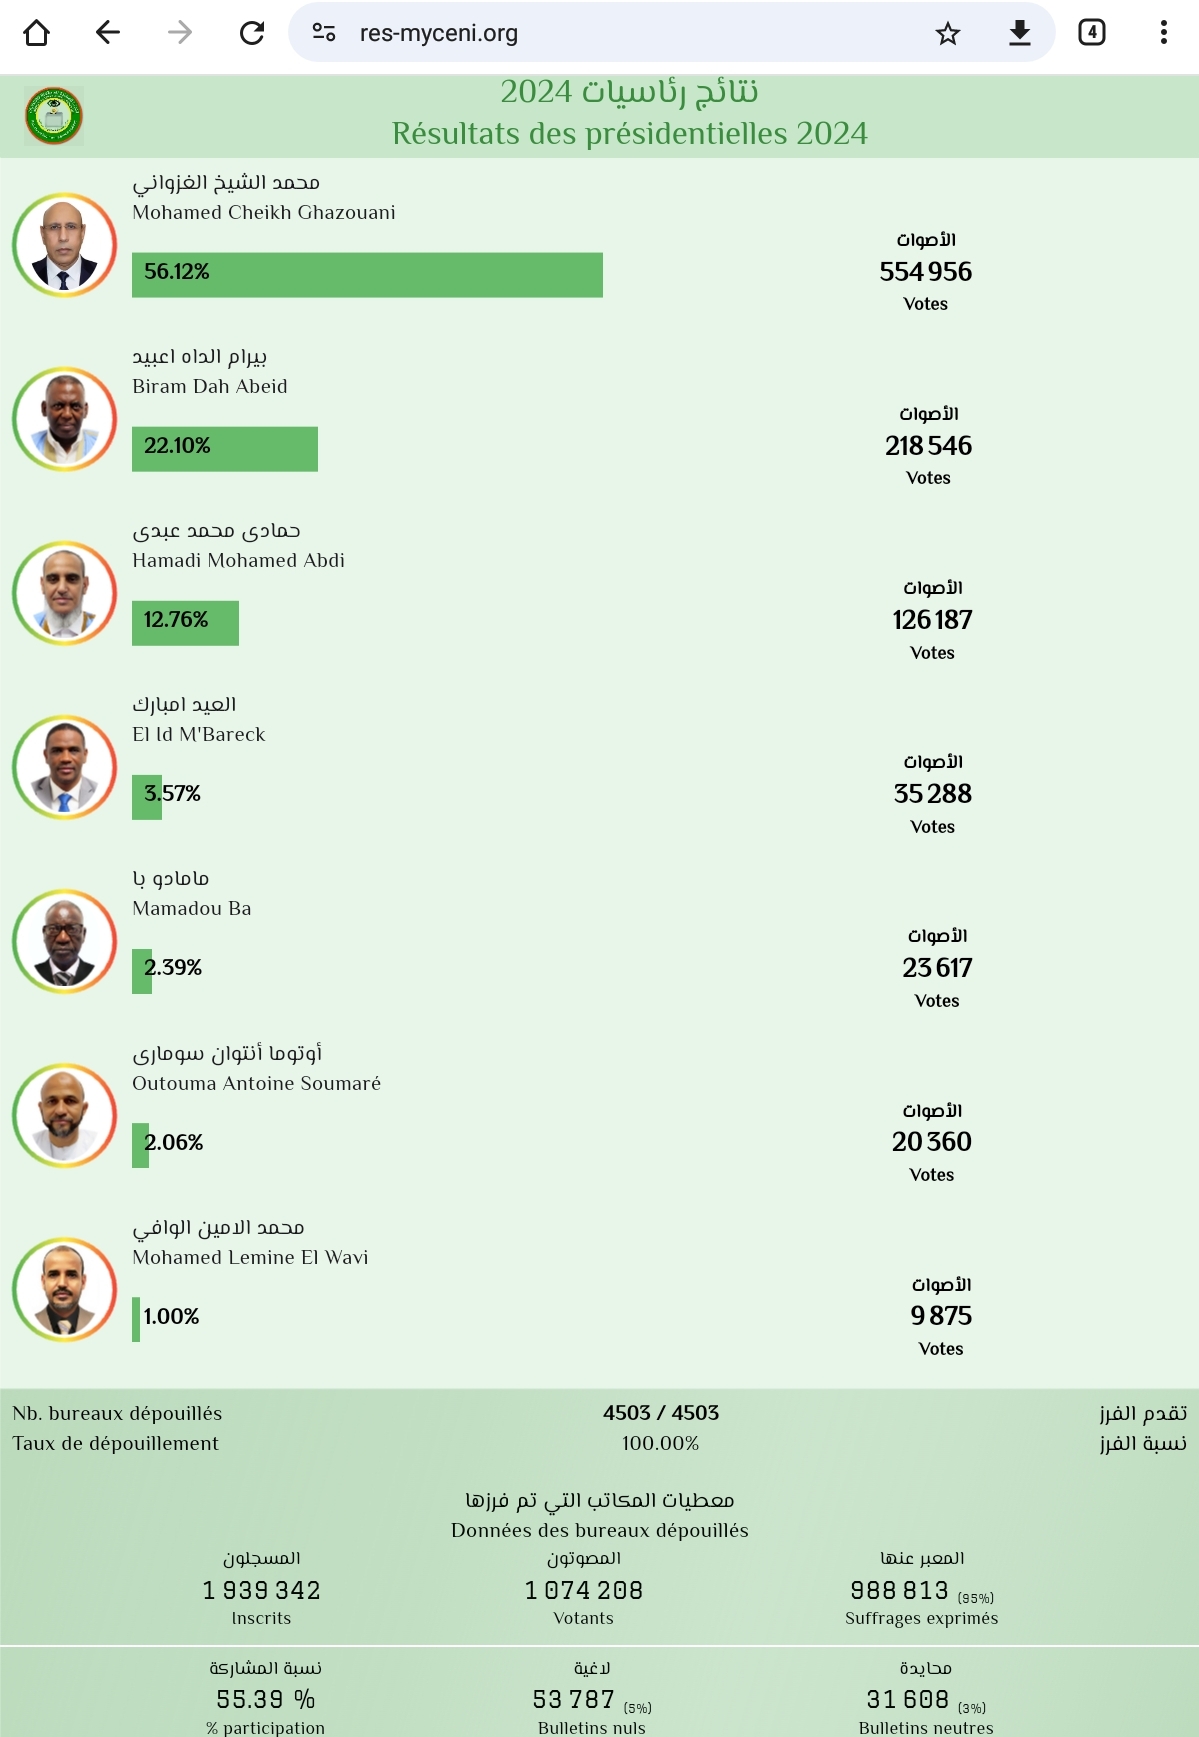
Task: Click the 56.12% green progress bar
Action: 367,274
